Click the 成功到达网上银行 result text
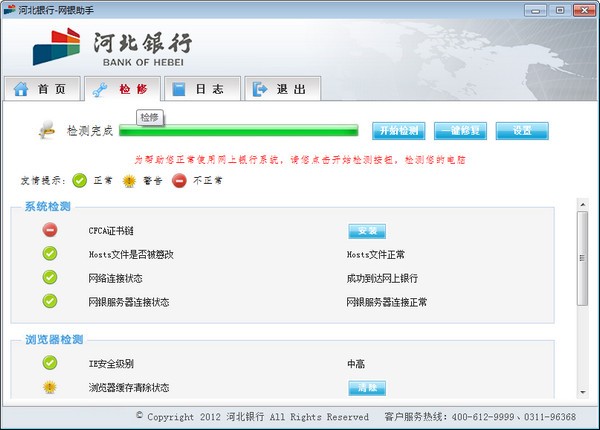 click(x=382, y=278)
